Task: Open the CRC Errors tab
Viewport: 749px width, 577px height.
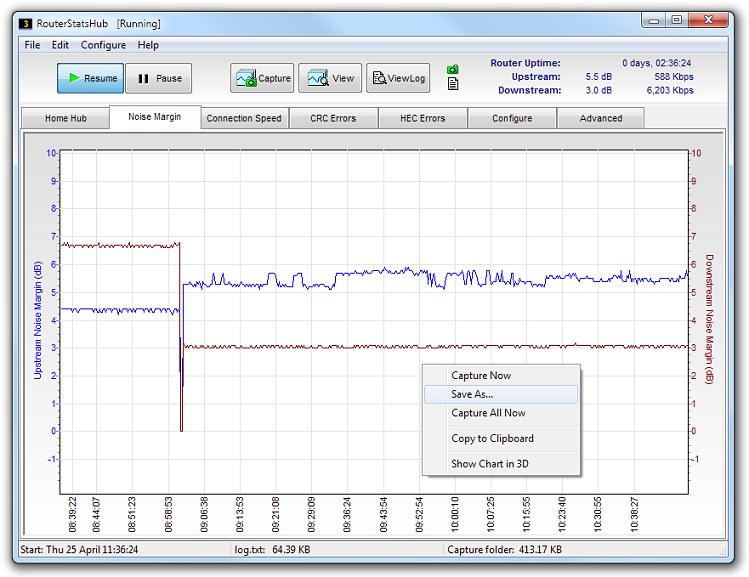Action: tap(333, 118)
